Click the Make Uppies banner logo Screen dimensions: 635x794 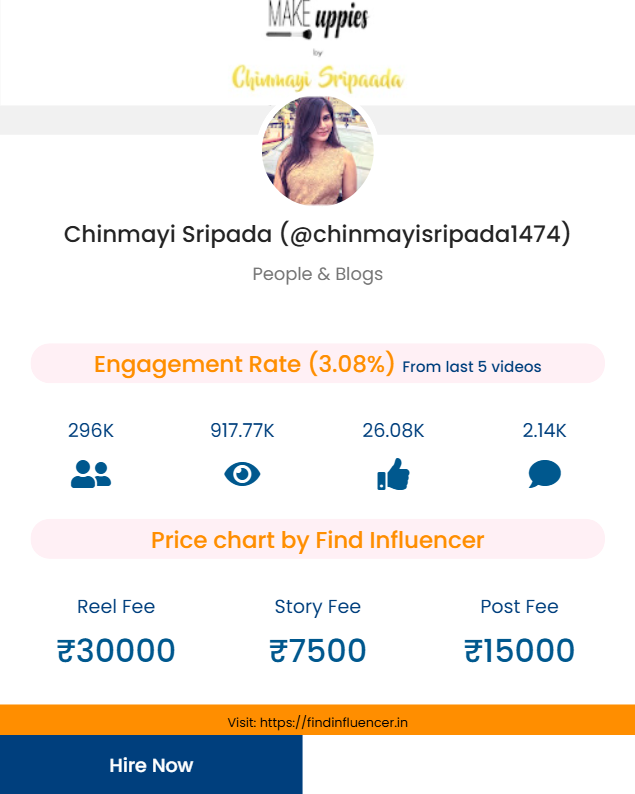click(x=317, y=48)
